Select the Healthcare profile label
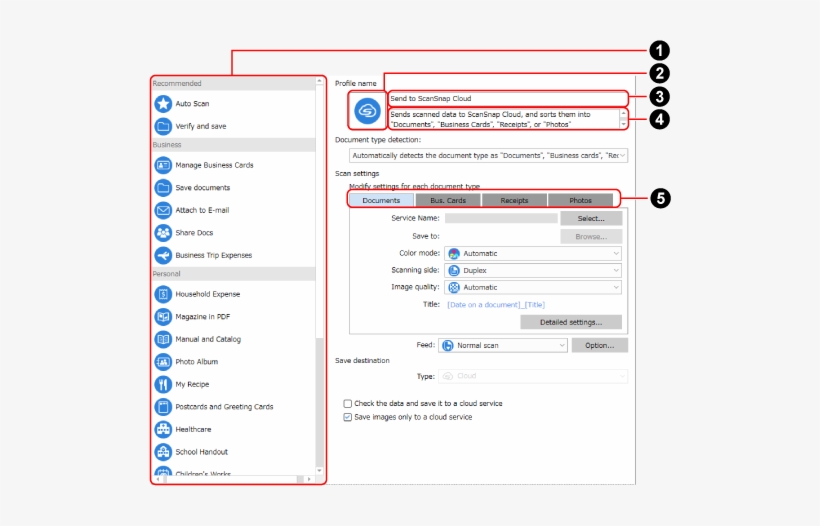The width and height of the screenshot is (820, 526). point(193,429)
